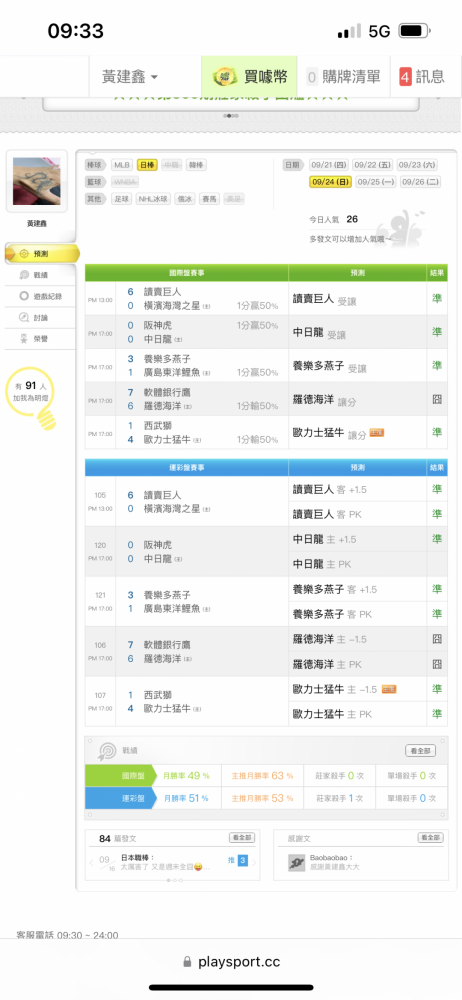Screen dimensions: 462x1000
Task: Click orange badge beside 歐力士猛牛 主 -1.5
Action: coord(389,689)
